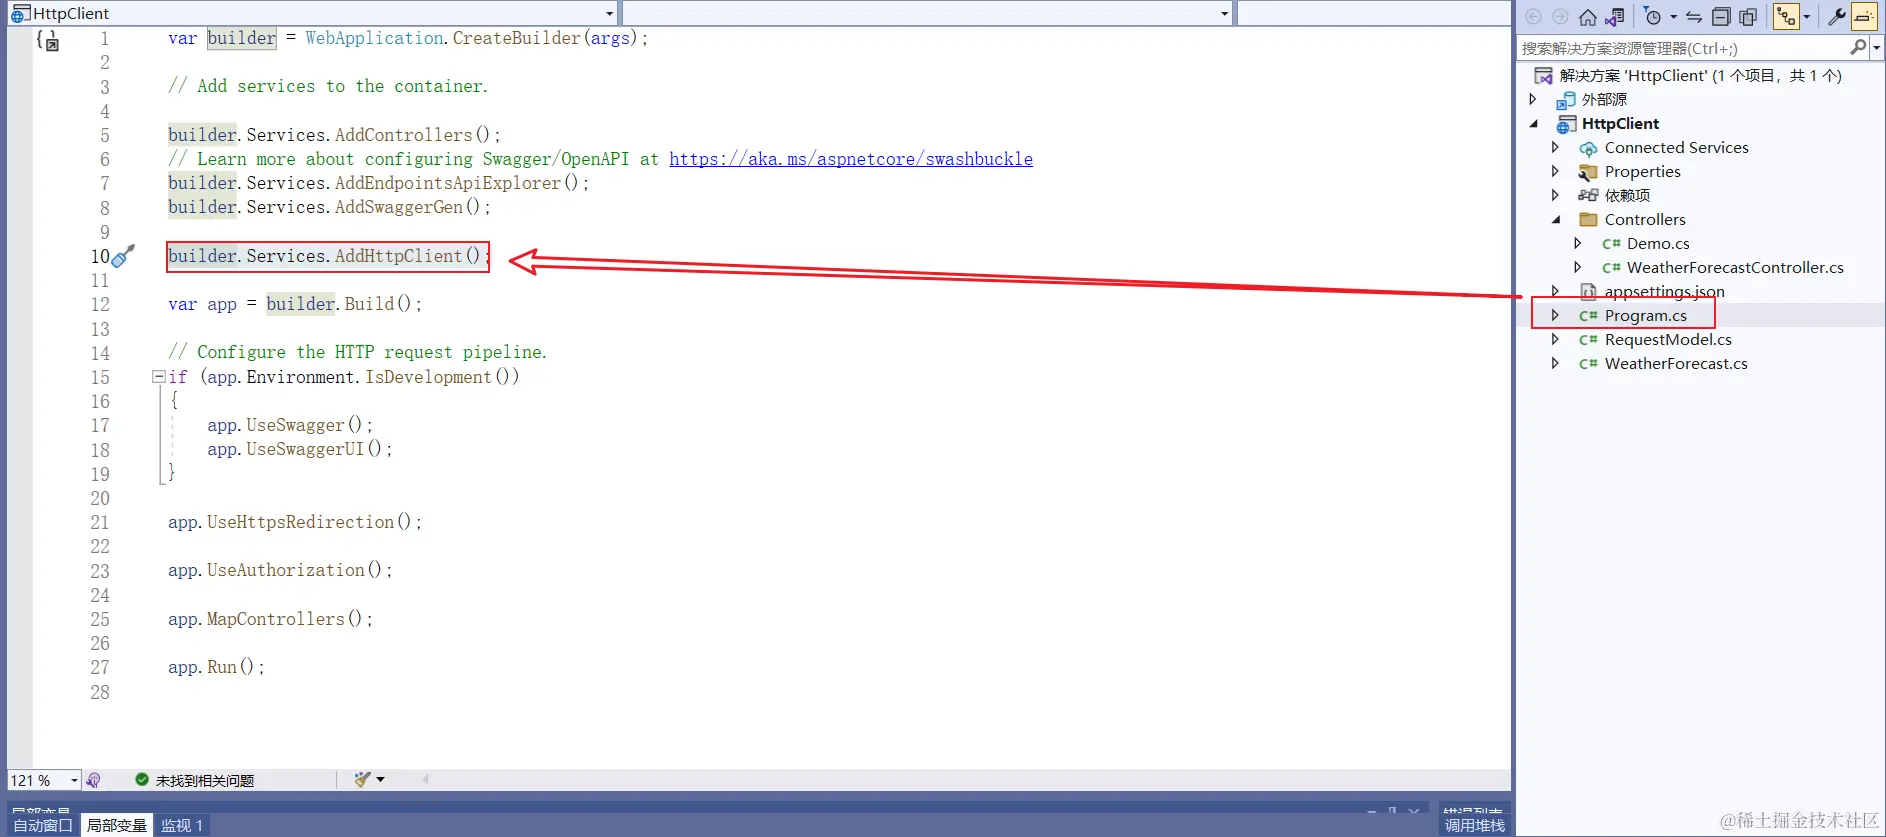Click the C# icon beside RequestModel.cs
Viewport: 1886px width, 837px height.
(1588, 340)
